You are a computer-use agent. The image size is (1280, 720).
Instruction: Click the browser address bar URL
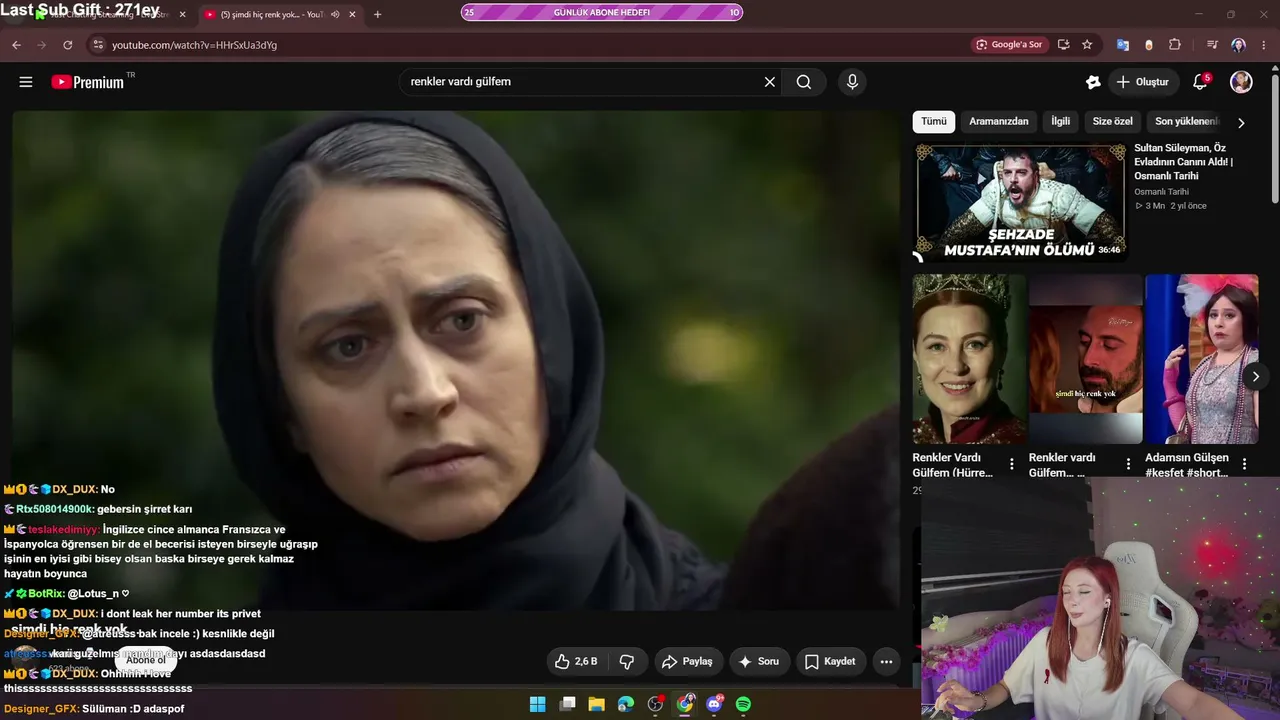194,45
